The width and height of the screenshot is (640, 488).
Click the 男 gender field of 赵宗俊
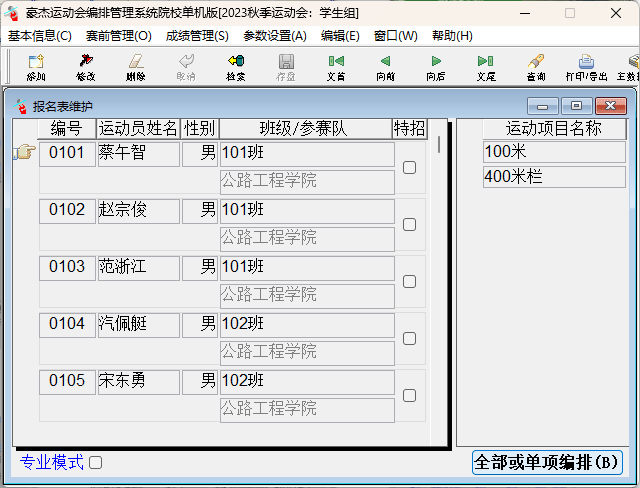coord(200,211)
